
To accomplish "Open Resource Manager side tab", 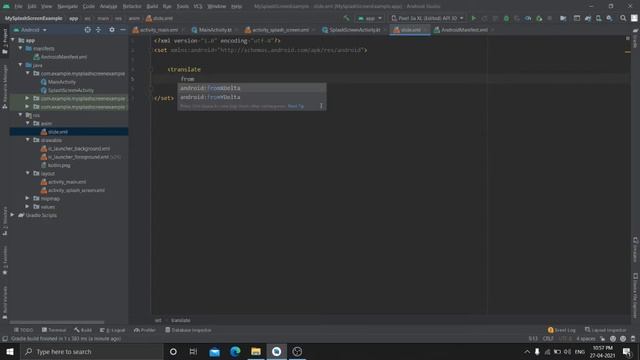I will pos(4,87).
